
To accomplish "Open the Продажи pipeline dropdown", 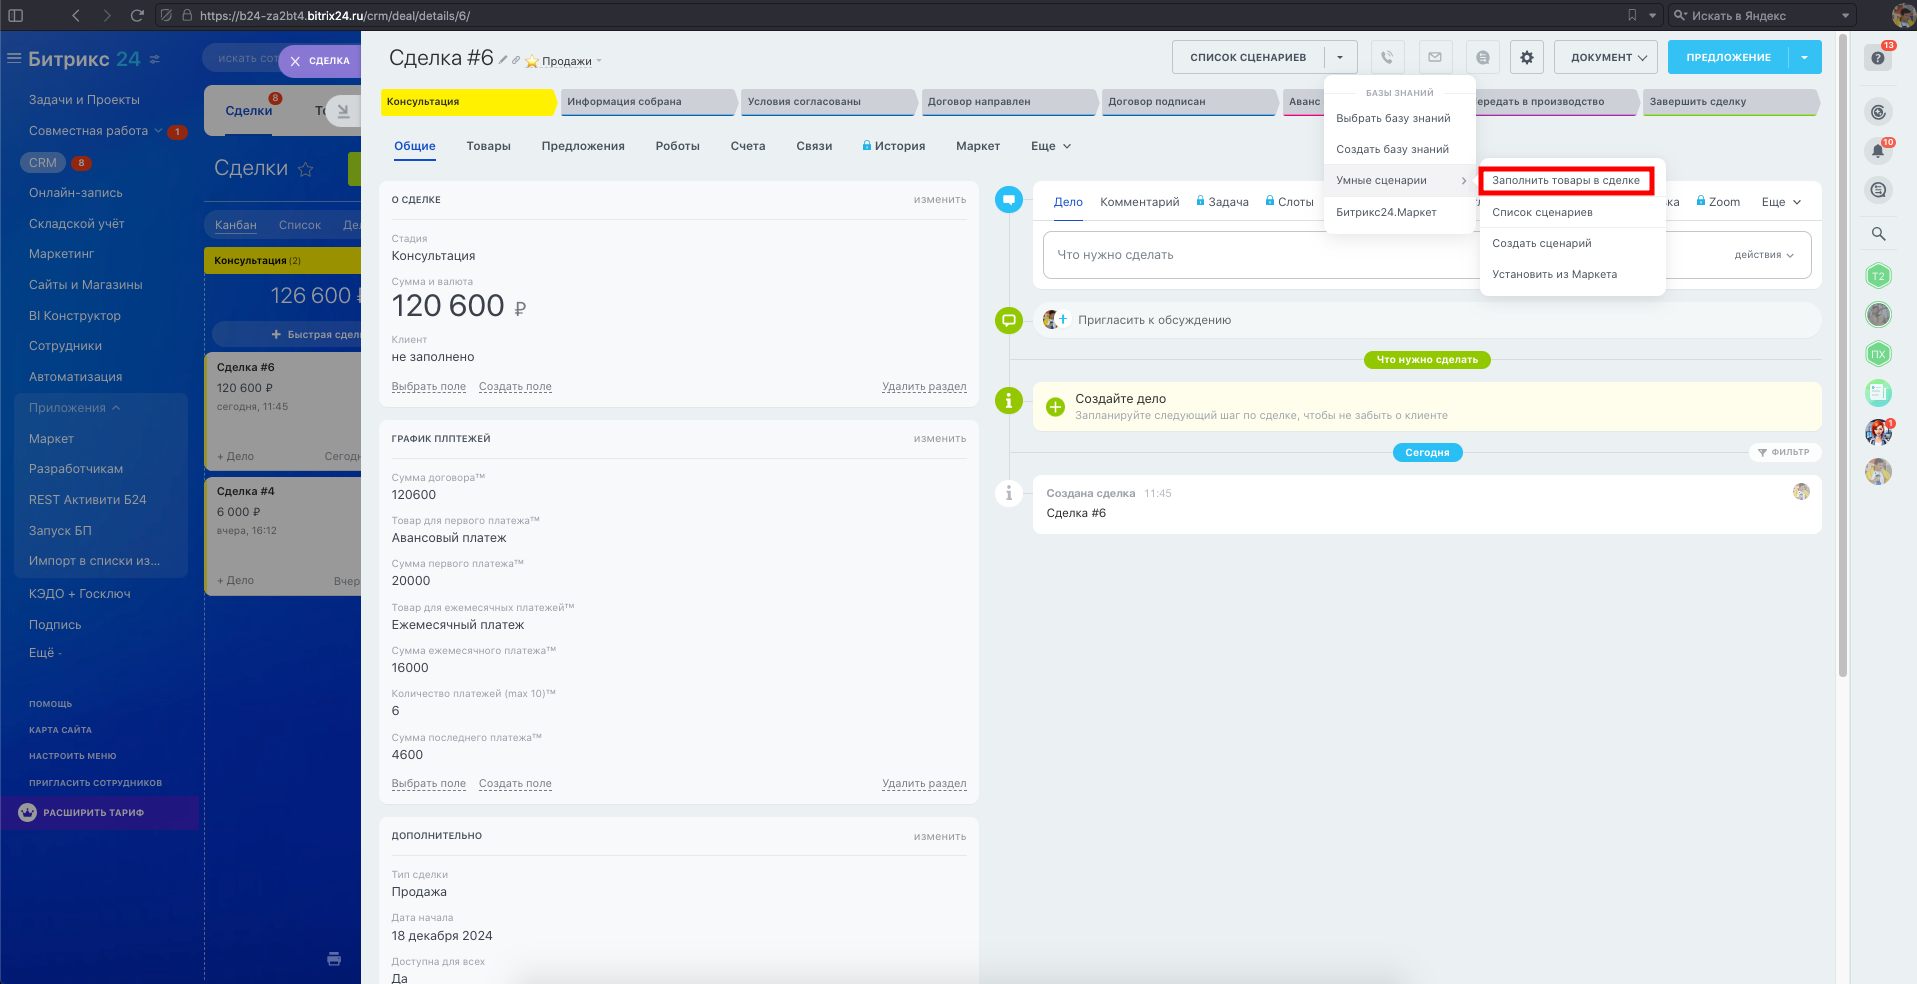I will (572, 62).
